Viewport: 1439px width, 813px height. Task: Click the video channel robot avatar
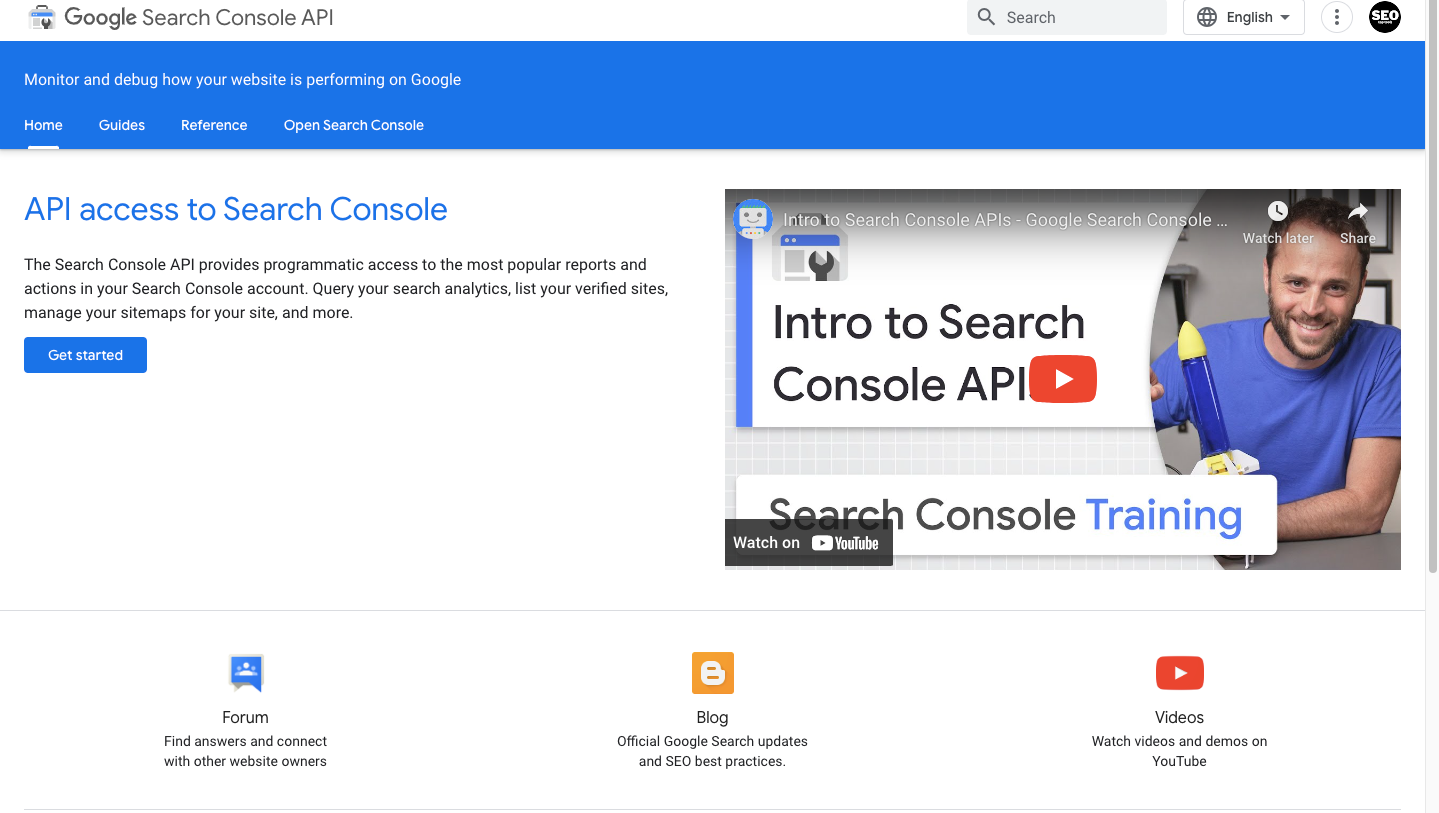753,219
